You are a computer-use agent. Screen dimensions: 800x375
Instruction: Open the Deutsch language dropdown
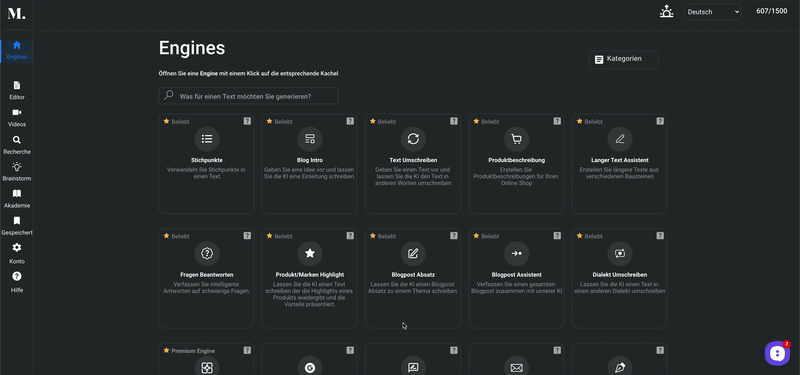712,12
